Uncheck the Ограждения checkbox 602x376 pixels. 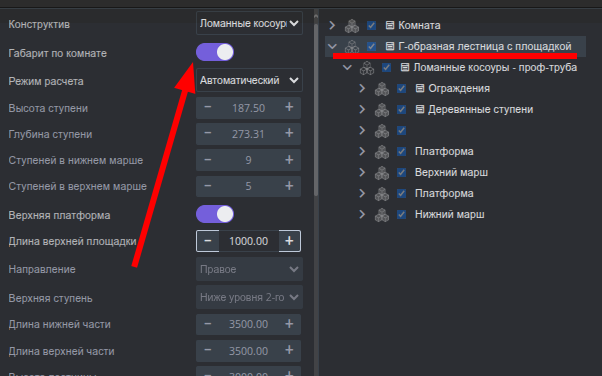pyautogui.click(x=402, y=88)
